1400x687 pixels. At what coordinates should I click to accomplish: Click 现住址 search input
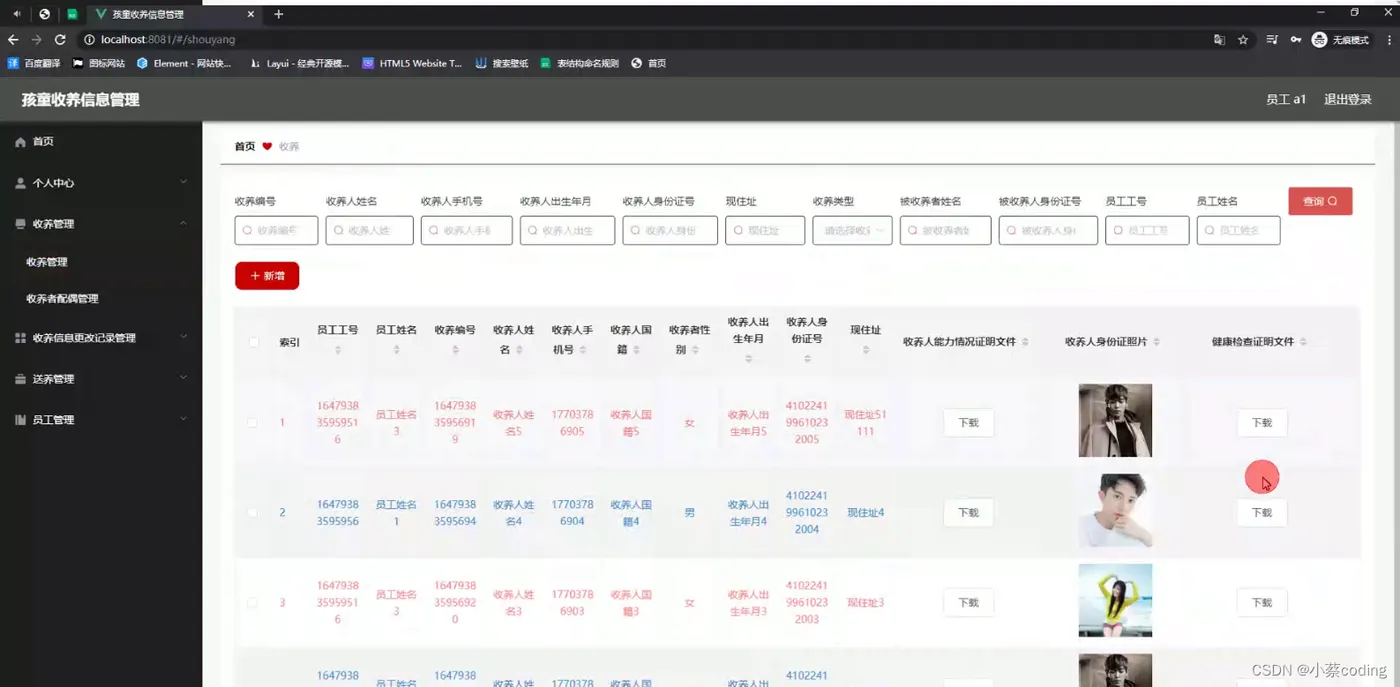point(765,230)
